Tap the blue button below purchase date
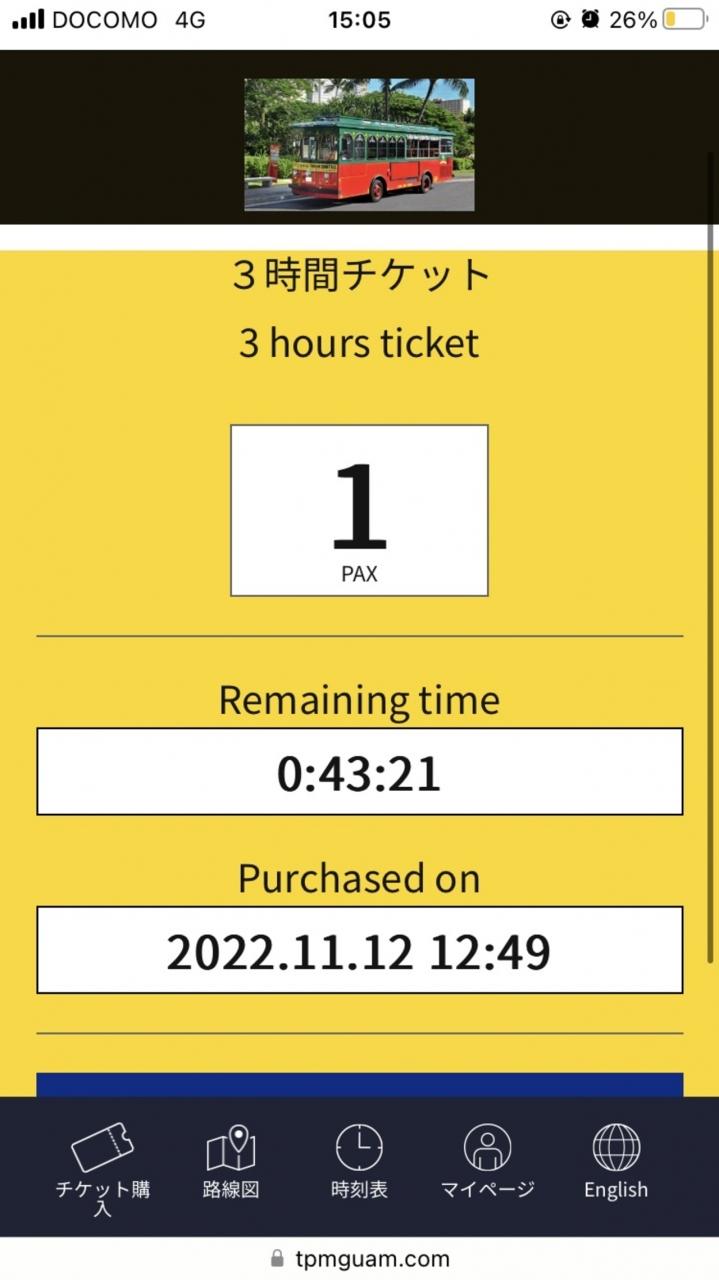This screenshot has width=719, height=1280. click(359, 1085)
